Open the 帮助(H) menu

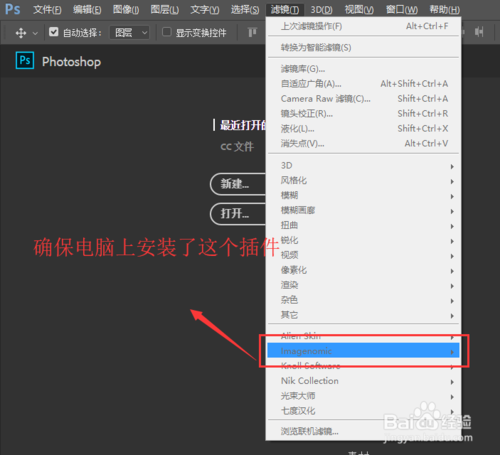[445, 10]
